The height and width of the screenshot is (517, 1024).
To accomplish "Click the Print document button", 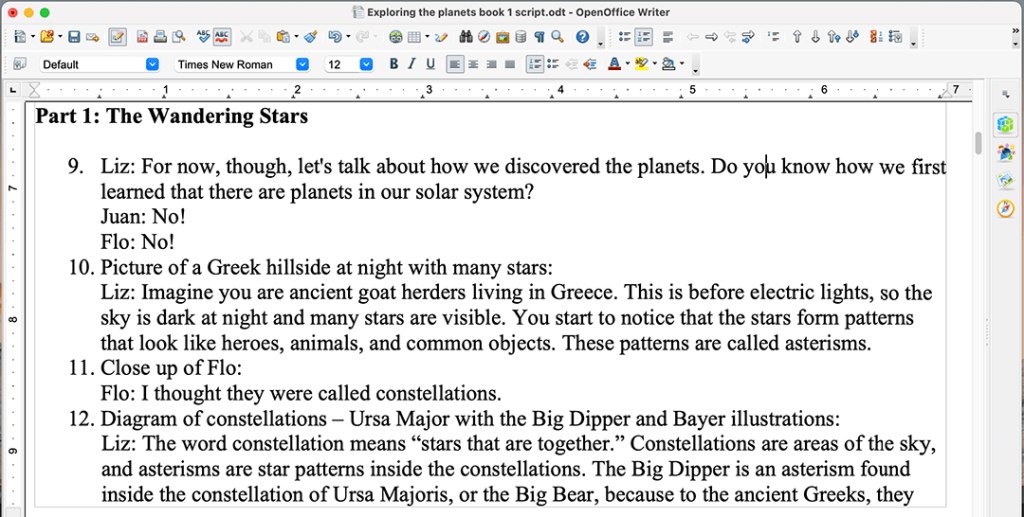I will pyautogui.click(x=161, y=37).
